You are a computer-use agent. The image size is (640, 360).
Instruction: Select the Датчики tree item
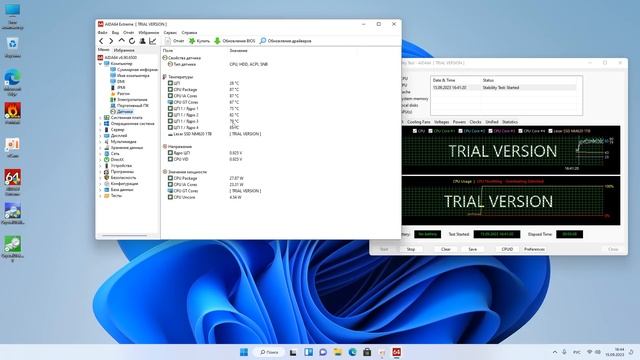(122, 111)
